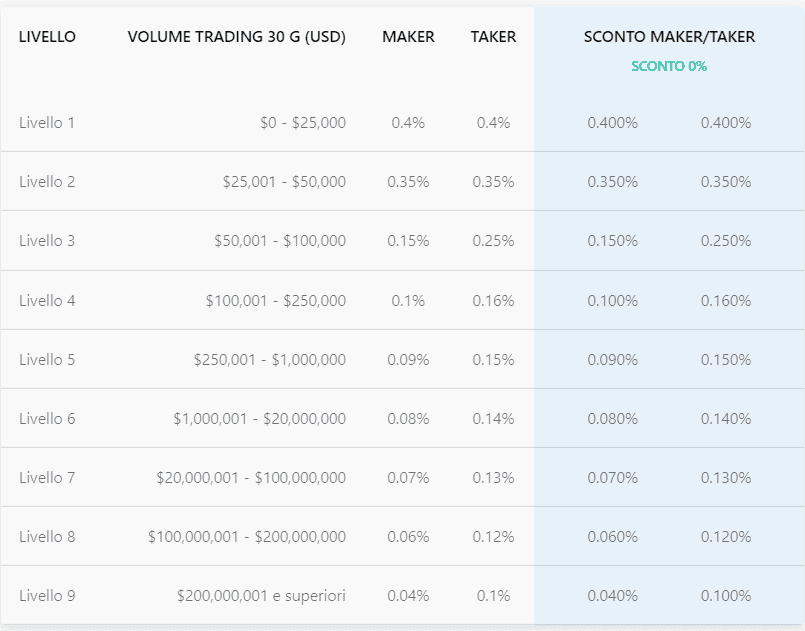Click the MAKER column header

pyautogui.click(x=408, y=37)
